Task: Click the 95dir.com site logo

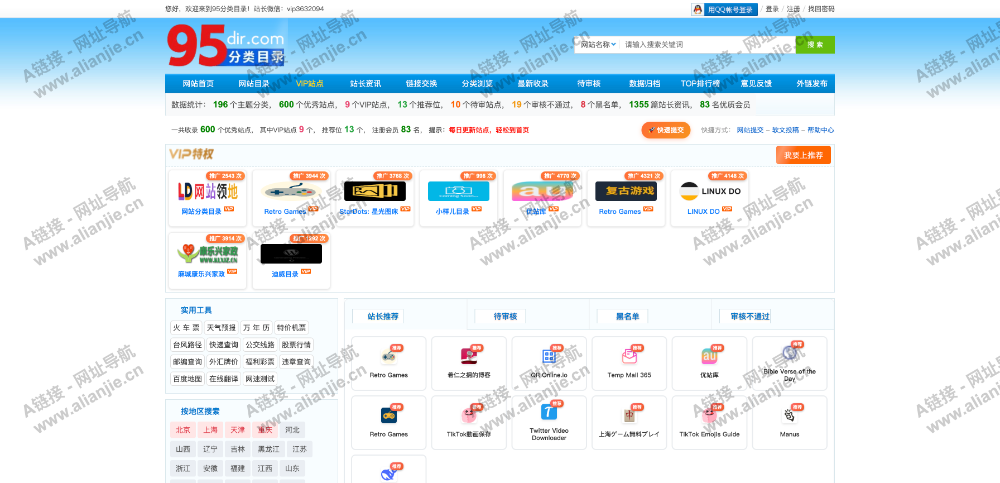Action: (226, 46)
